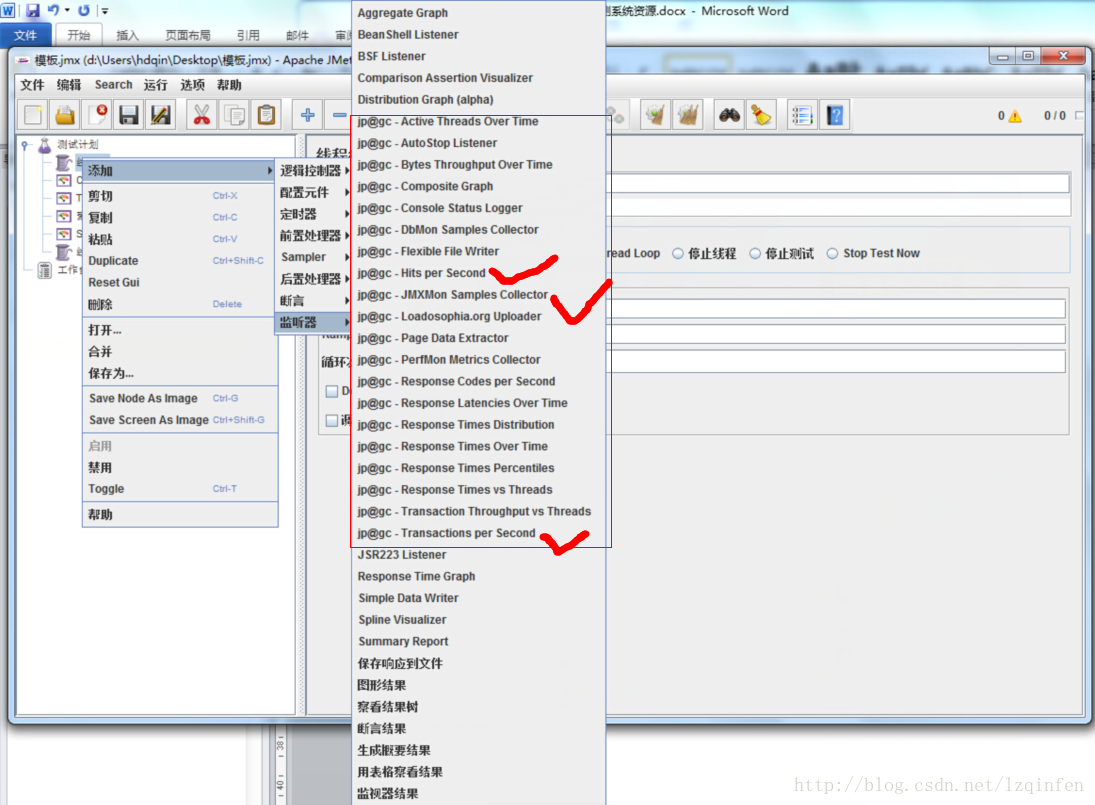Choose Summary Report listener
Image resolution: width=1095 pixels, height=805 pixels.
click(478, 642)
